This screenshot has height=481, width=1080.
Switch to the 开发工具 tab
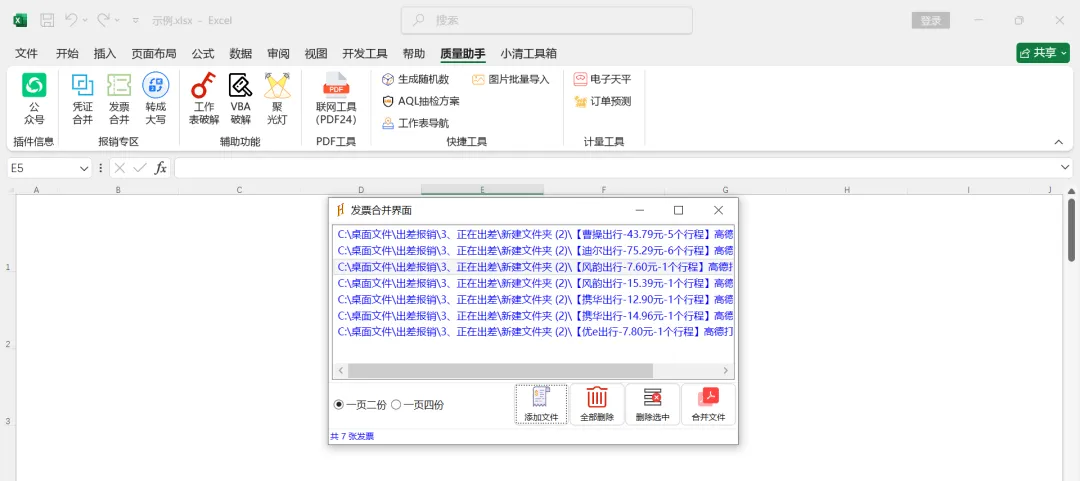(x=365, y=54)
